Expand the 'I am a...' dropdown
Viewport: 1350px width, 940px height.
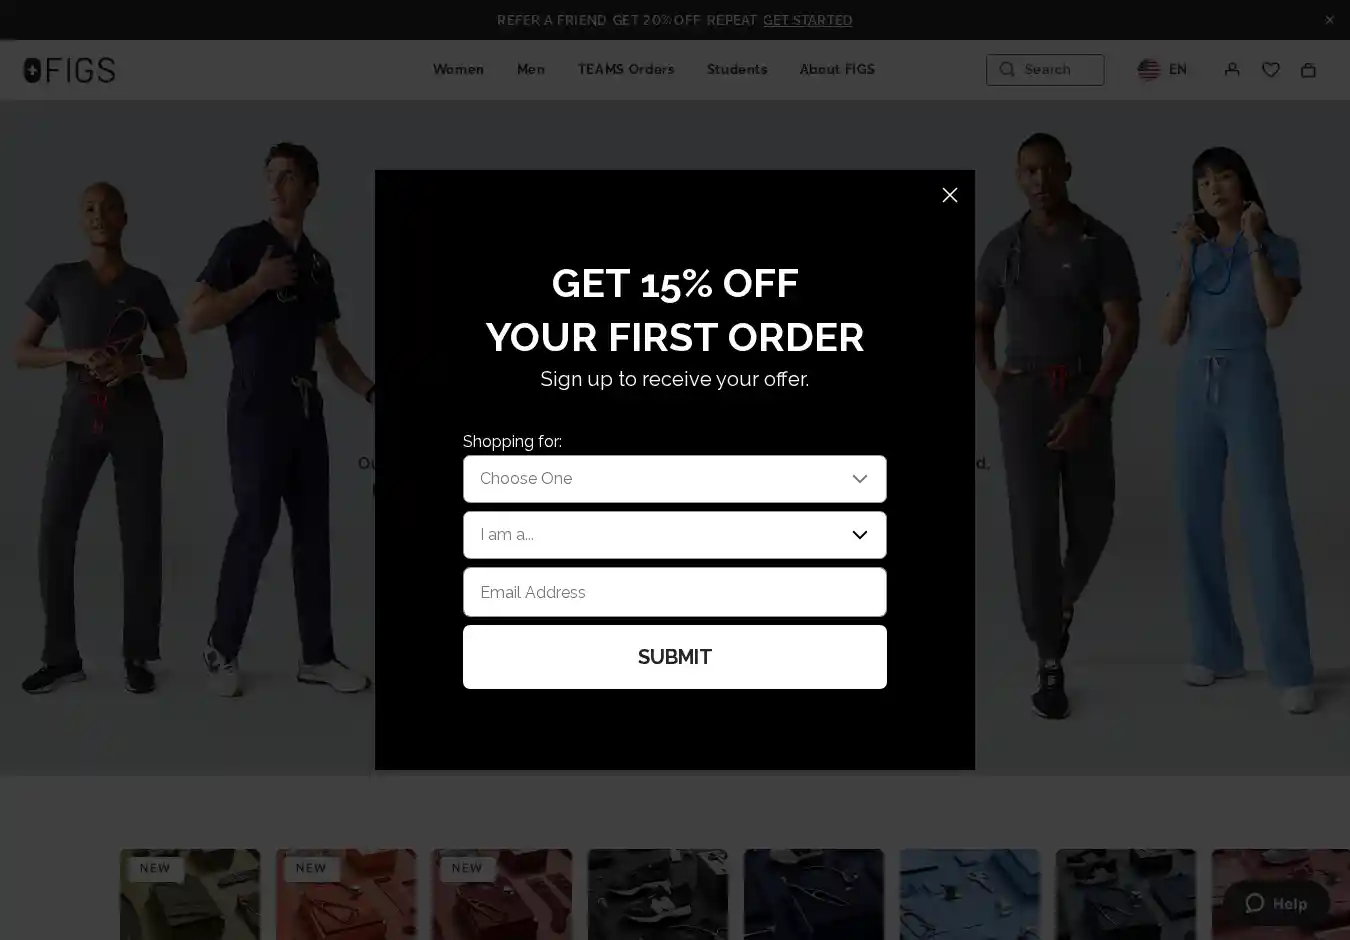pos(675,535)
